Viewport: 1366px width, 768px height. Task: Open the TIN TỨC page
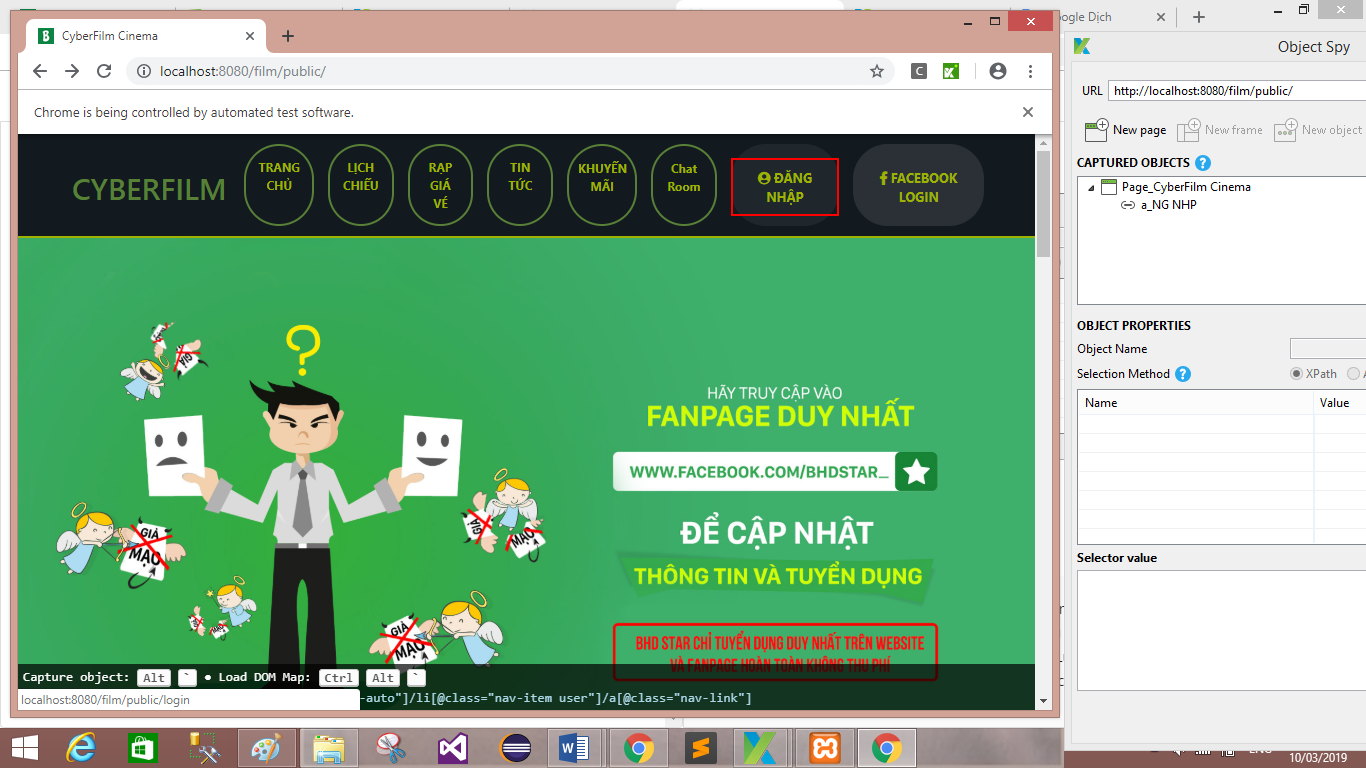click(520, 185)
